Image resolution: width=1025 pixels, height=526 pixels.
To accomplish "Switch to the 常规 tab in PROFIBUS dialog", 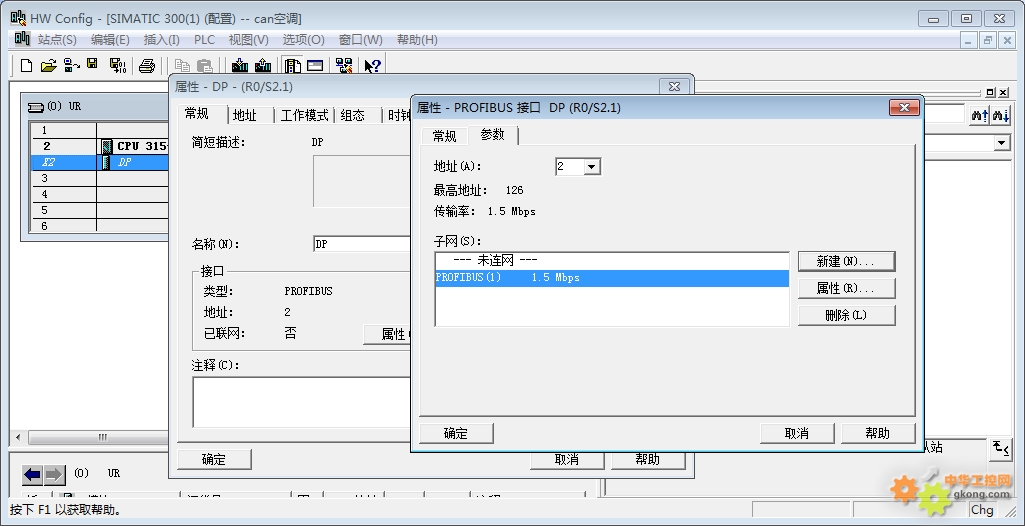I will click(x=444, y=136).
